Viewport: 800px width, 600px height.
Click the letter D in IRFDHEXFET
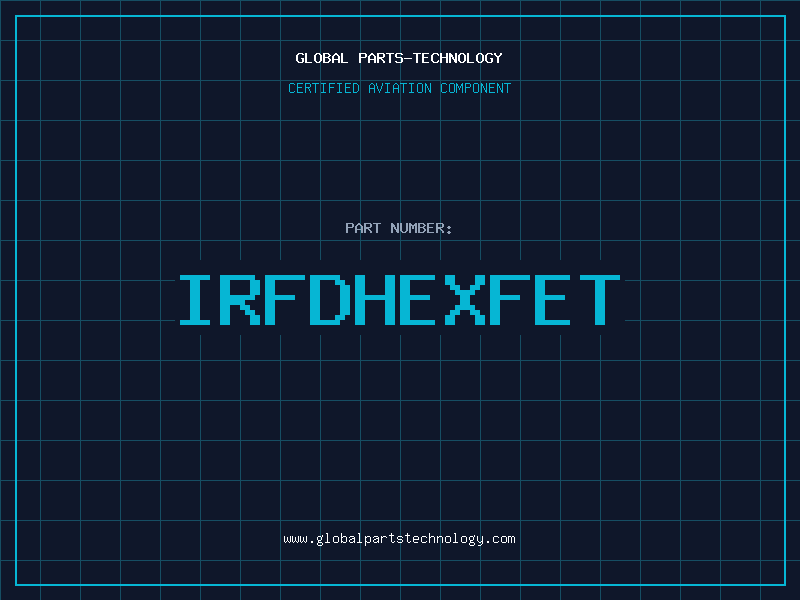click(331, 300)
